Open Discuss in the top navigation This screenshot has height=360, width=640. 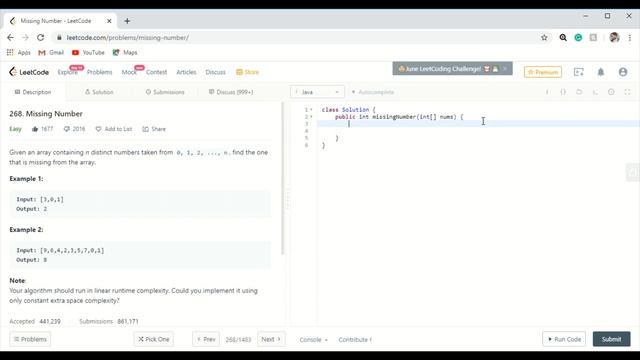216,72
